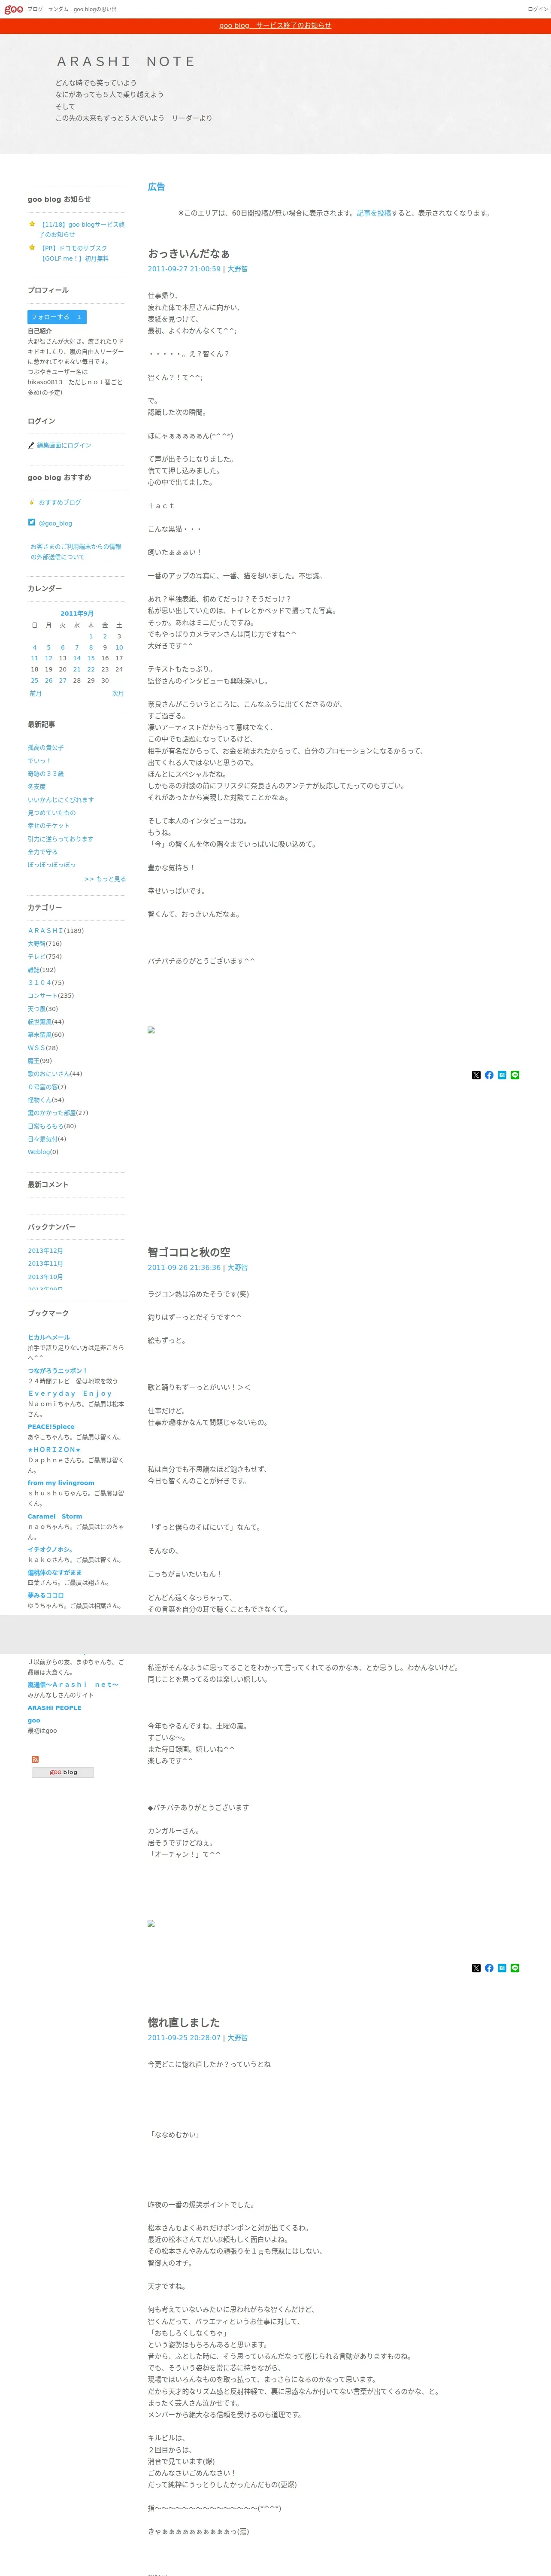This screenshot has width=551, height=2576.
Task: Bookmark the 智ゴコロと秋の空 post on Hatena
Action: click(x=502, y=1968)
